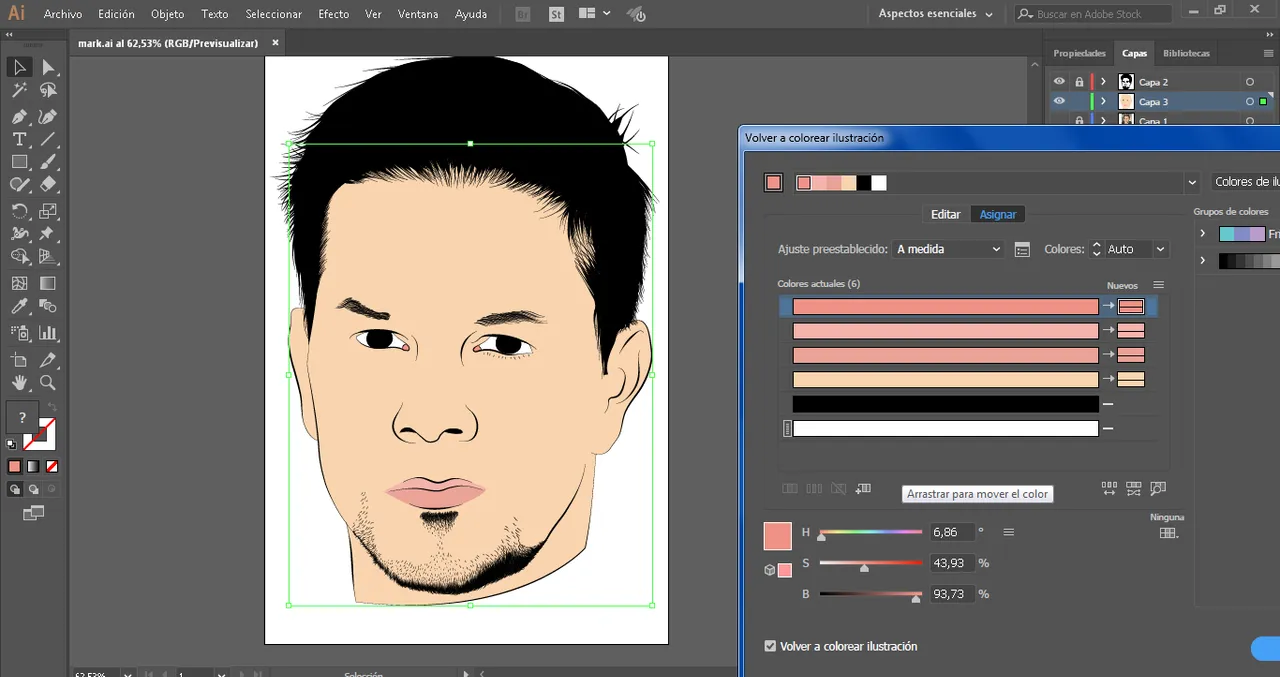
Task: Open the Ajuste preestablecido dropdown
Action: [x=948, y=249]
